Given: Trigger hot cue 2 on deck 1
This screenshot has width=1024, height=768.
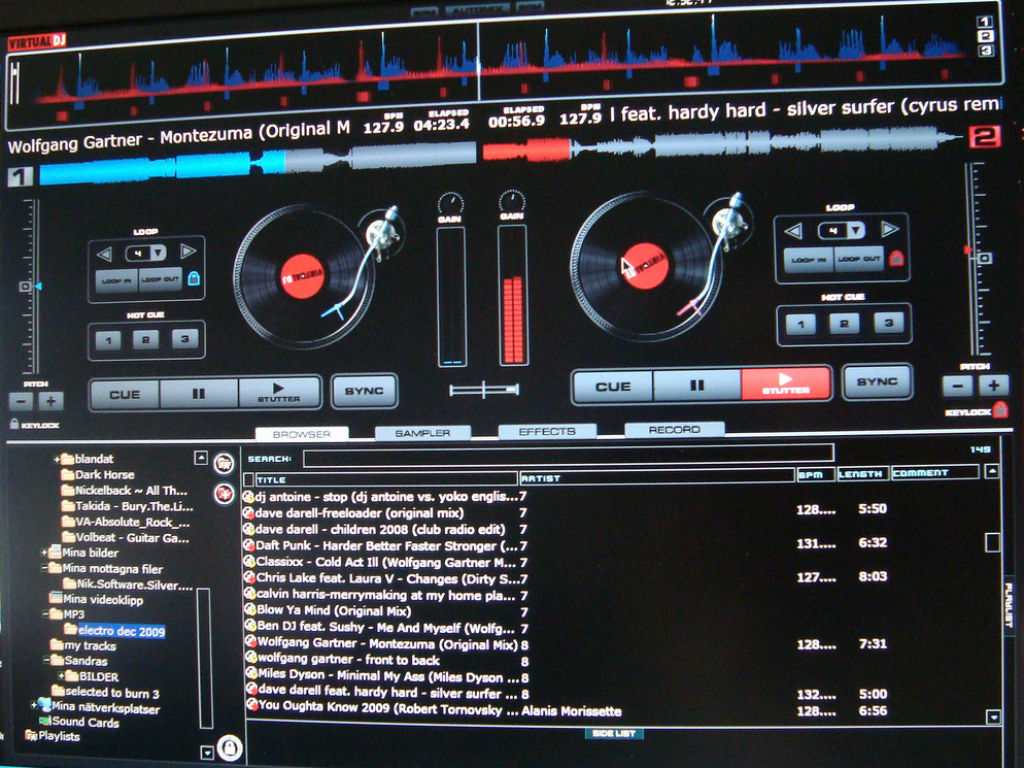Looking at the screenshot, I should click(146, 340).
